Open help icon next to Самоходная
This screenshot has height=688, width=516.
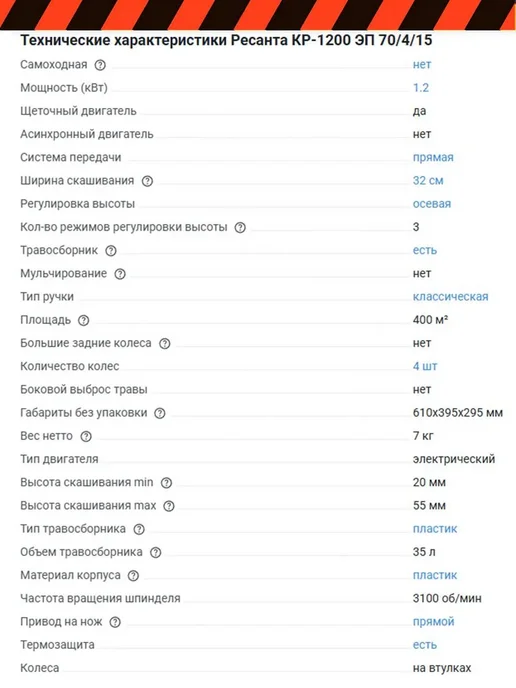coord(100,65)
